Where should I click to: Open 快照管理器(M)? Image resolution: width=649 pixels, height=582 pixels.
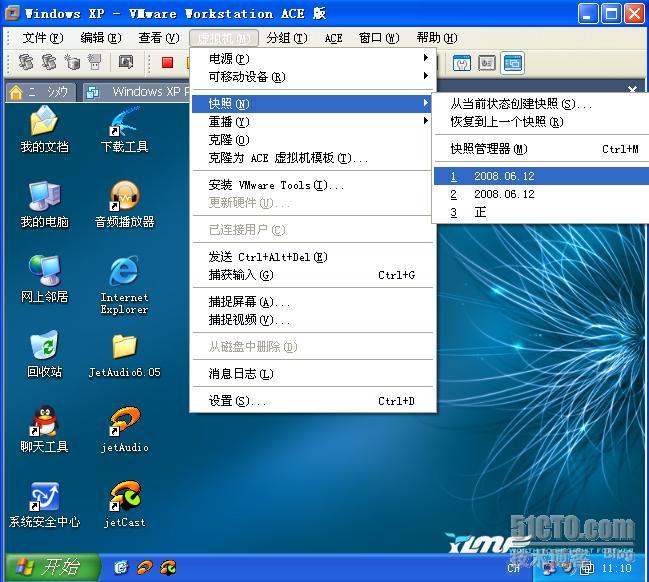[541, 149]
